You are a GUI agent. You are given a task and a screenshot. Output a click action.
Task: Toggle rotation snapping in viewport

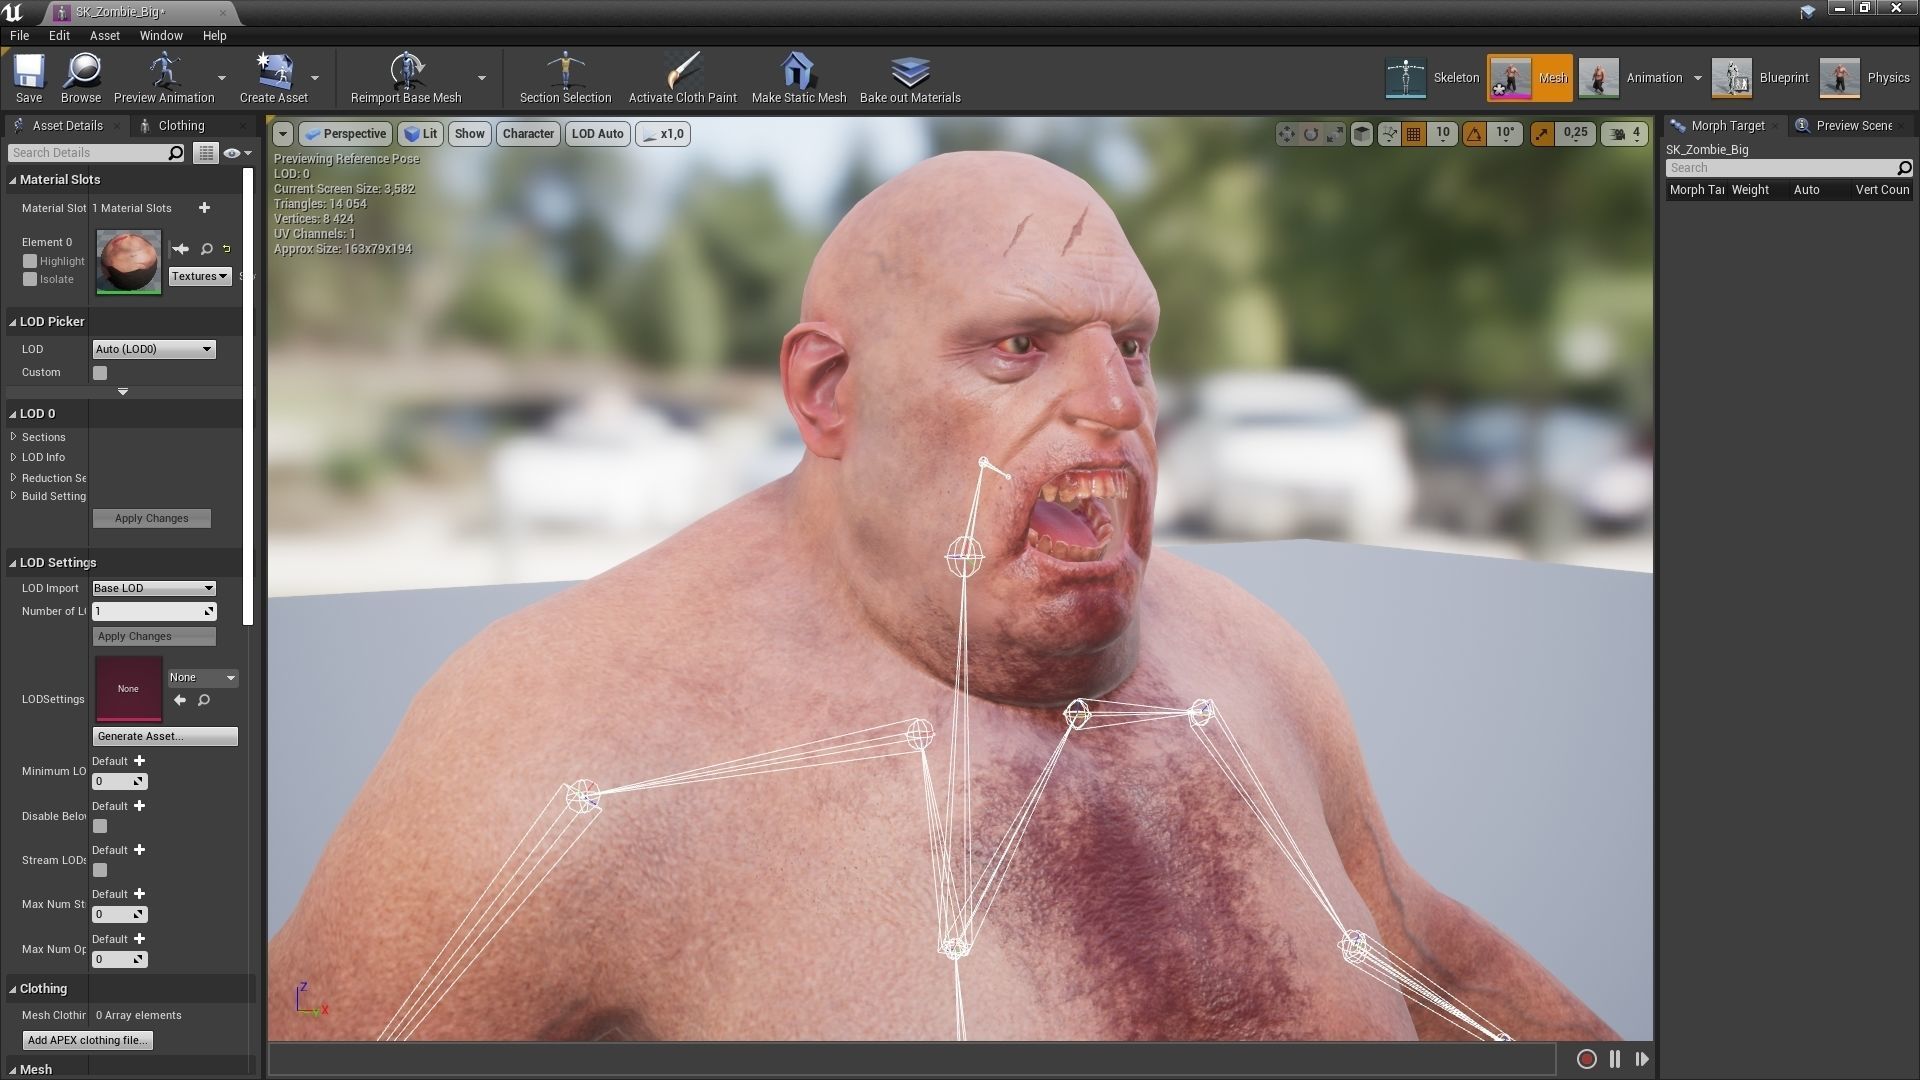click(x=1474, y=134)
